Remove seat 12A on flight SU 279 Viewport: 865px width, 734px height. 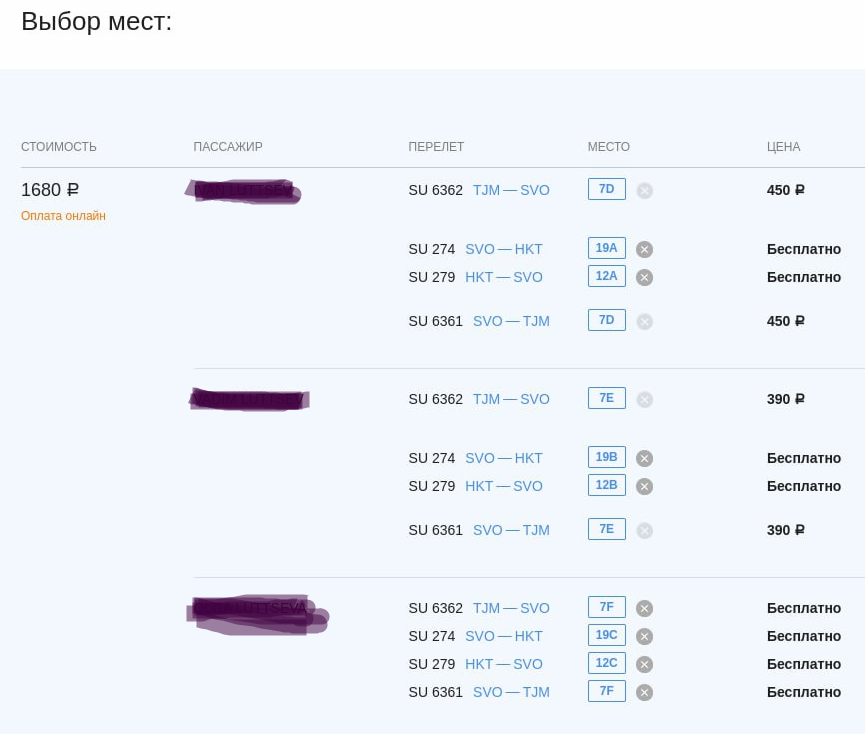(645, 278)
